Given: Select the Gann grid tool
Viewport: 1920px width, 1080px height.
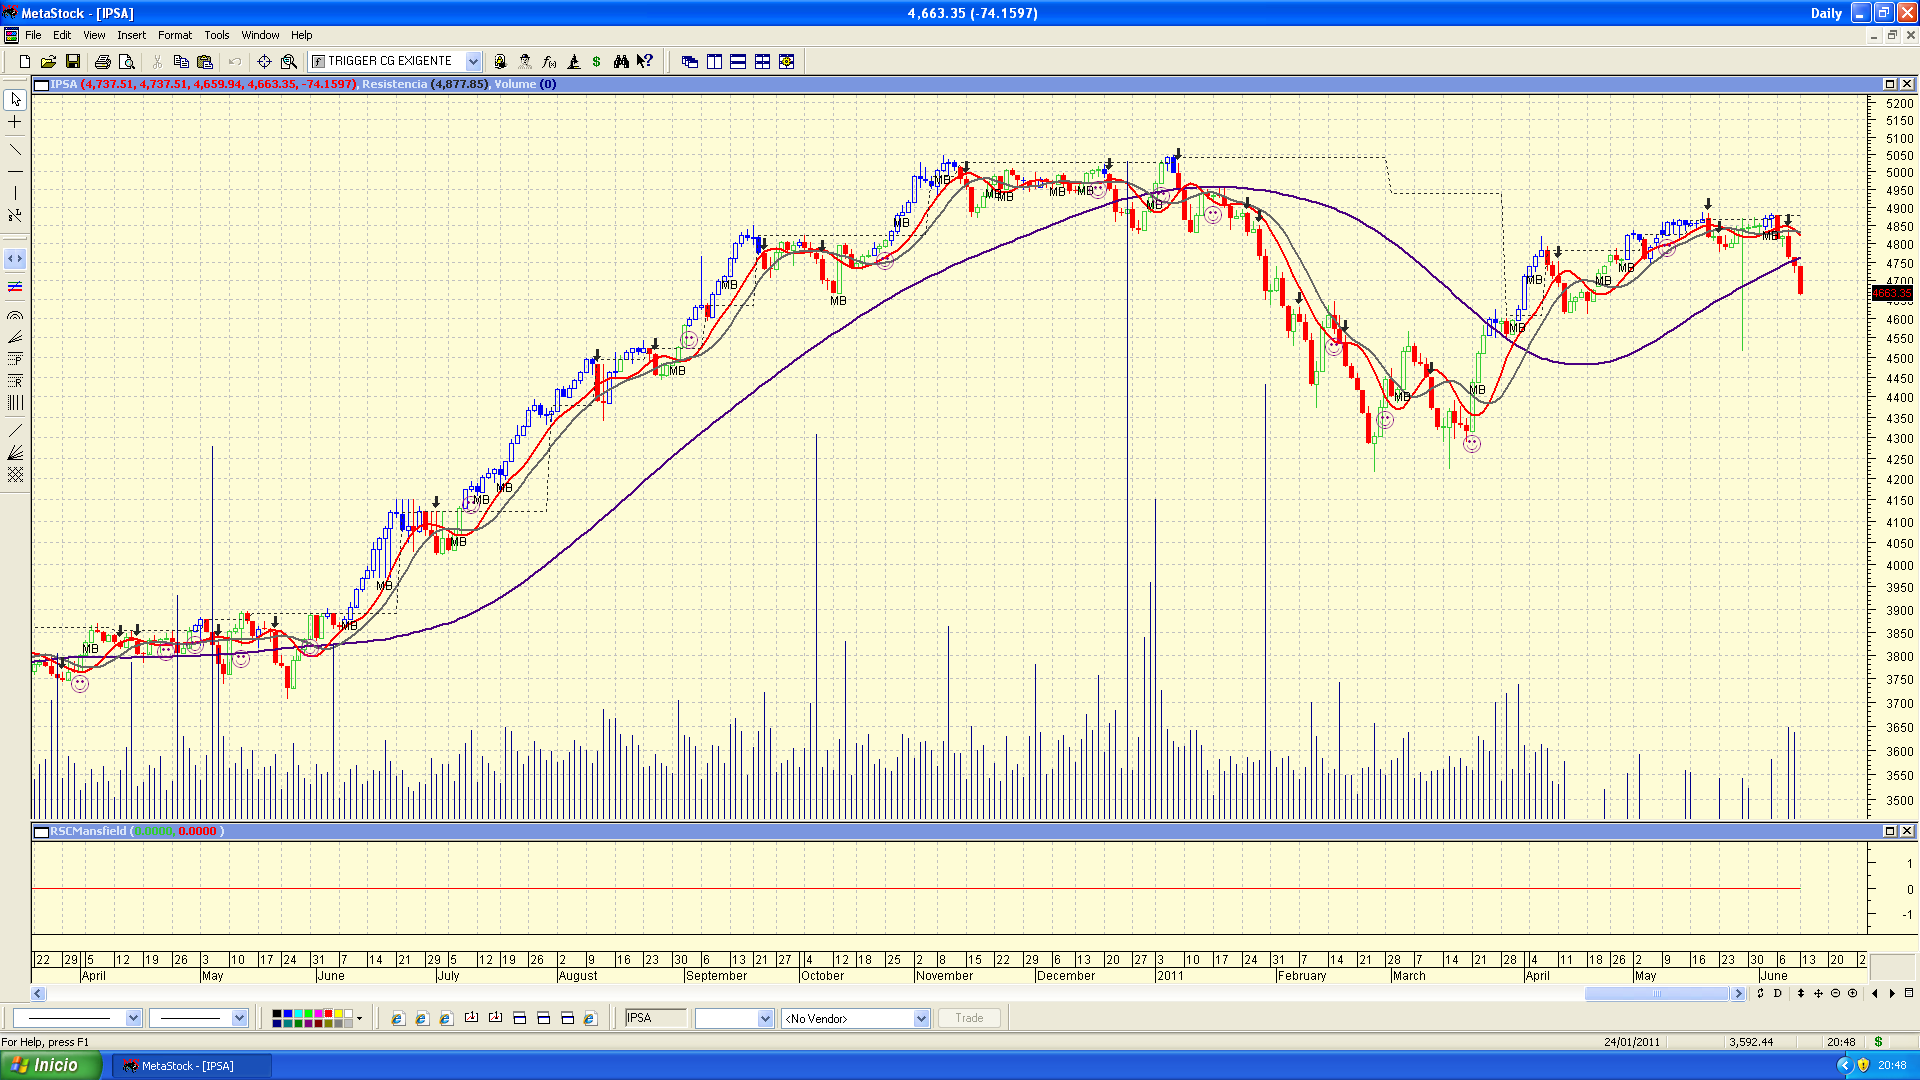Looking at the screenshot, I should [x=15, y=475].
